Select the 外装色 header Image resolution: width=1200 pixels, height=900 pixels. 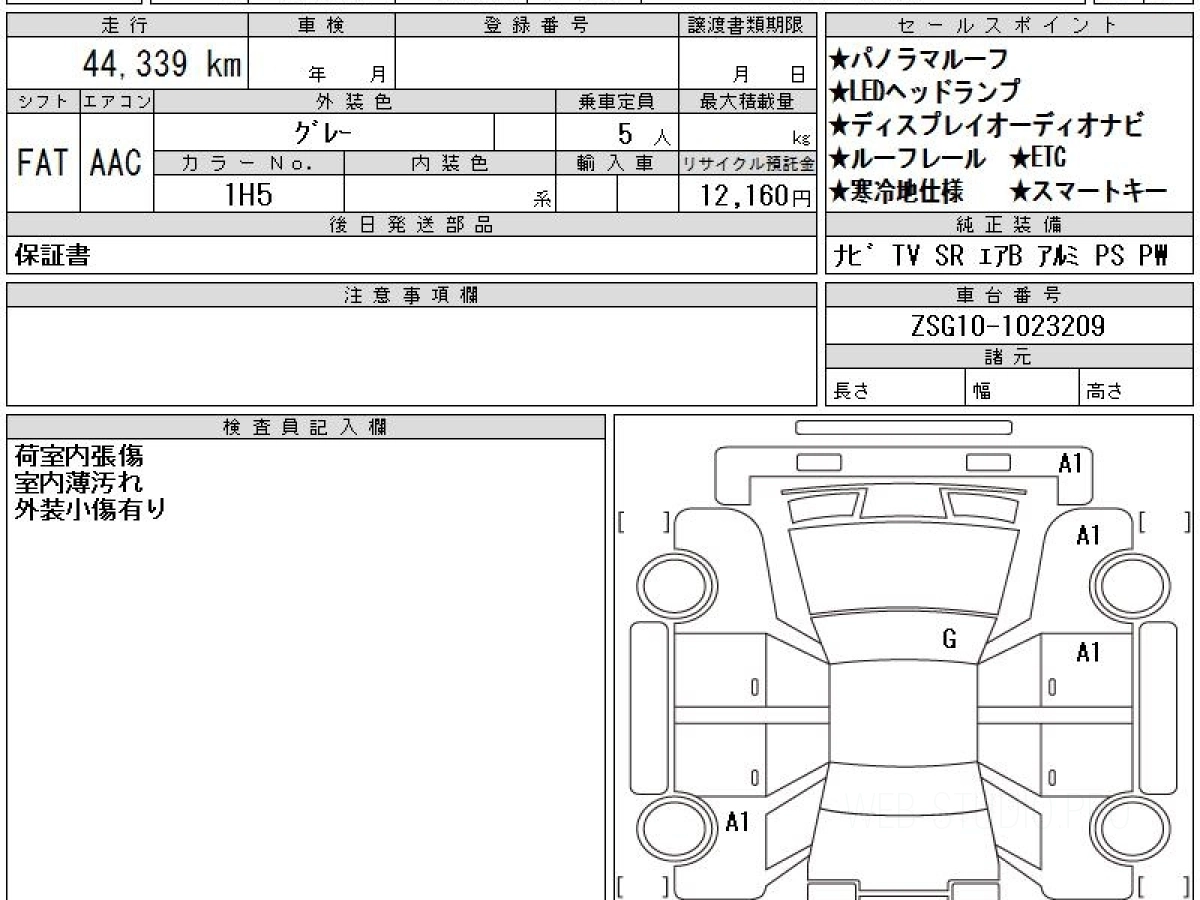tap(354, 101)
